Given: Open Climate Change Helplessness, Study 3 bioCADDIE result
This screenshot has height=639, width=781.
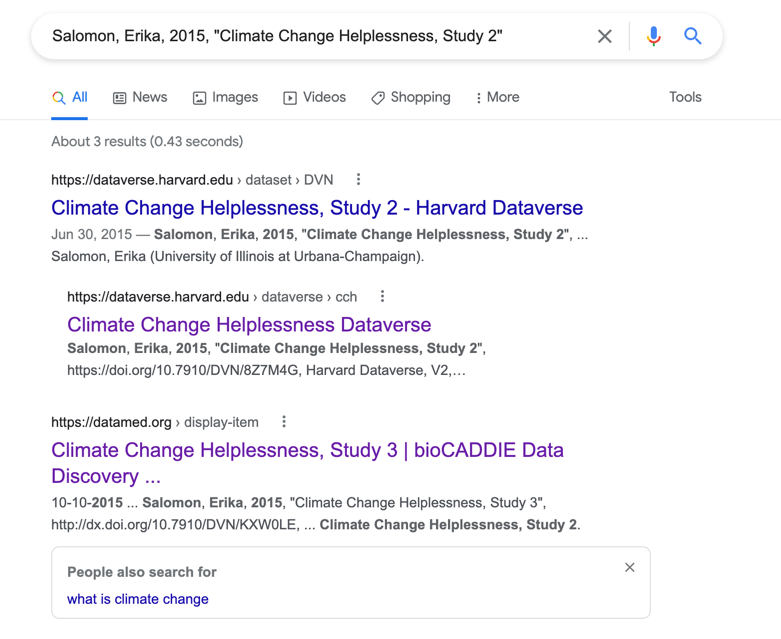Looking at the screenshot, I should click(307, 463).
